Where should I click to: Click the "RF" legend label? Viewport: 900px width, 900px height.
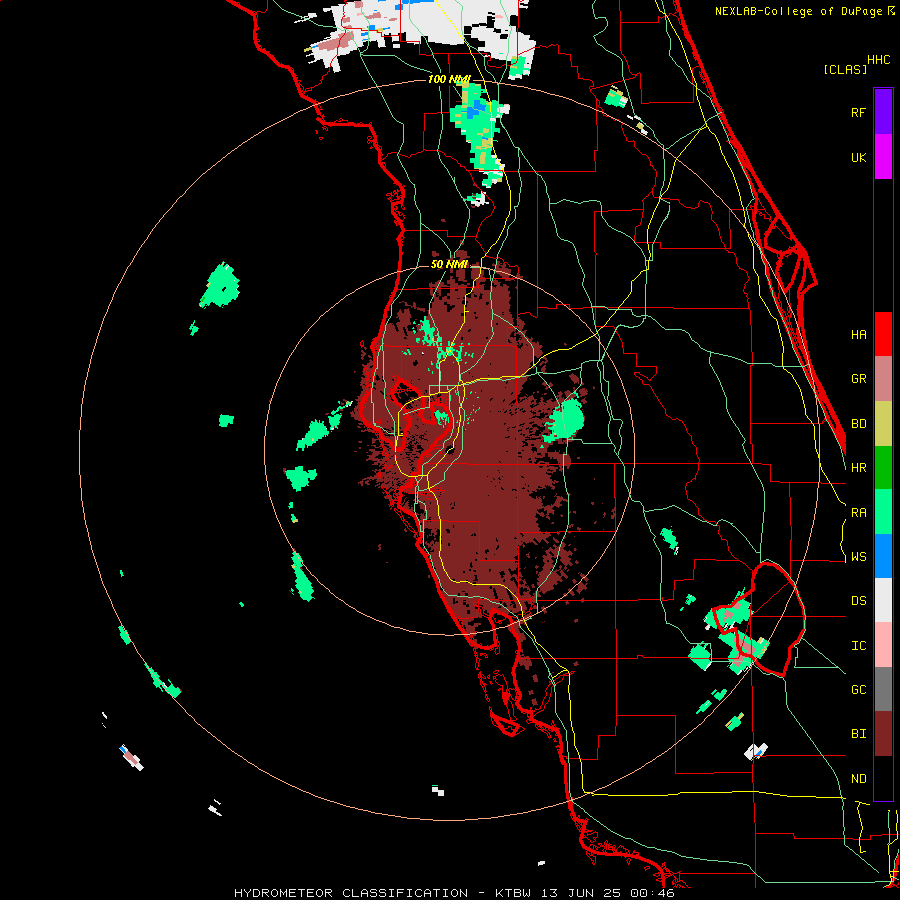pos(858,112)
